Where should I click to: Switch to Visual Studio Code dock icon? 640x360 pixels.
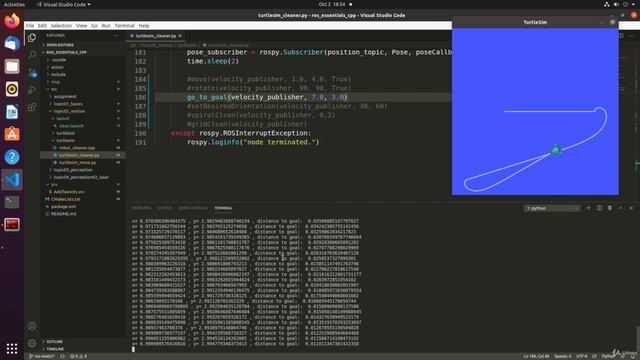[x=12, y=180]
